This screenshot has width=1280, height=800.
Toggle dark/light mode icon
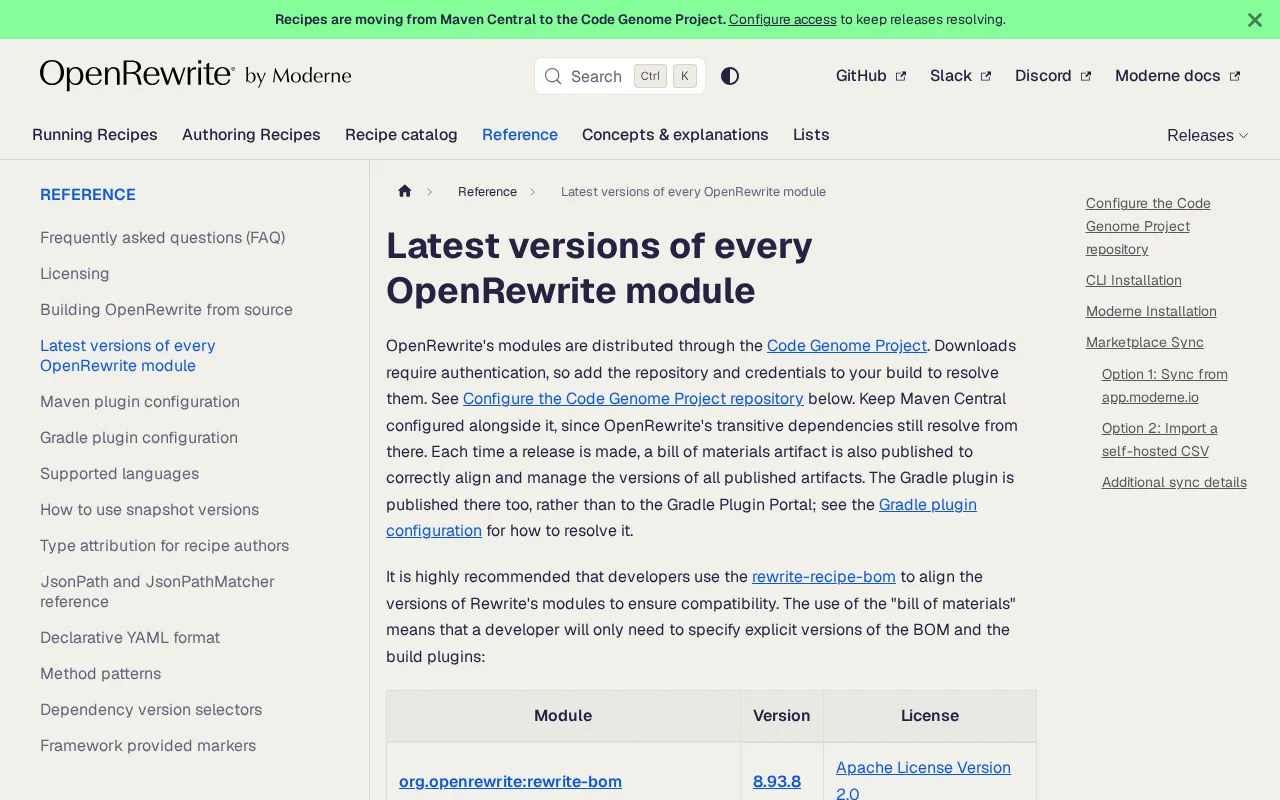(730, 76)
